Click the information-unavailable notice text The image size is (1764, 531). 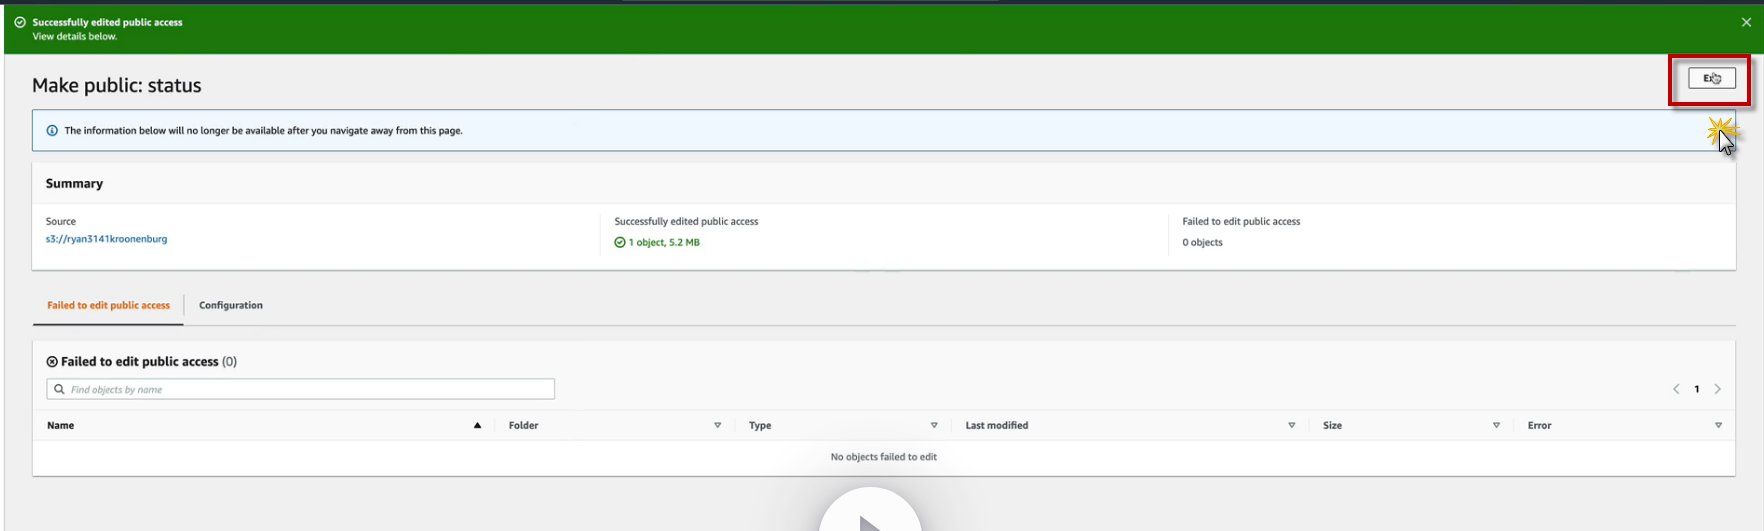click(263, 130)
